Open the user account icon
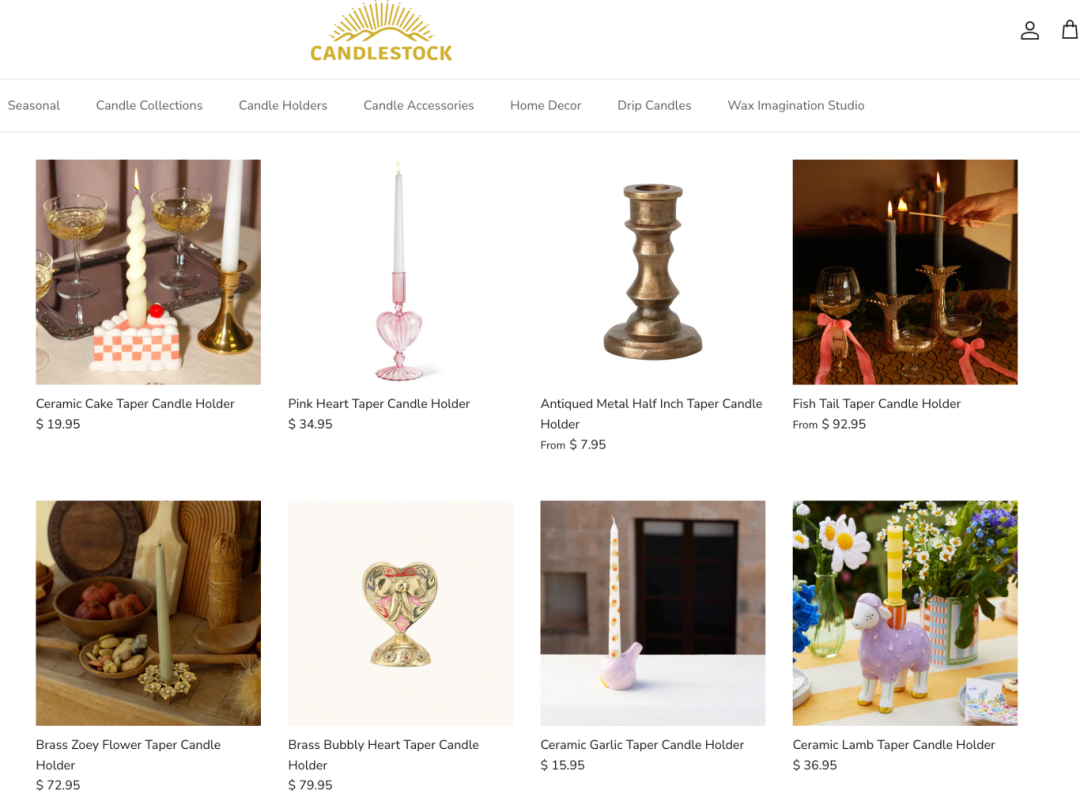Screen dimensions: 1080x794 pos(1030,30)
